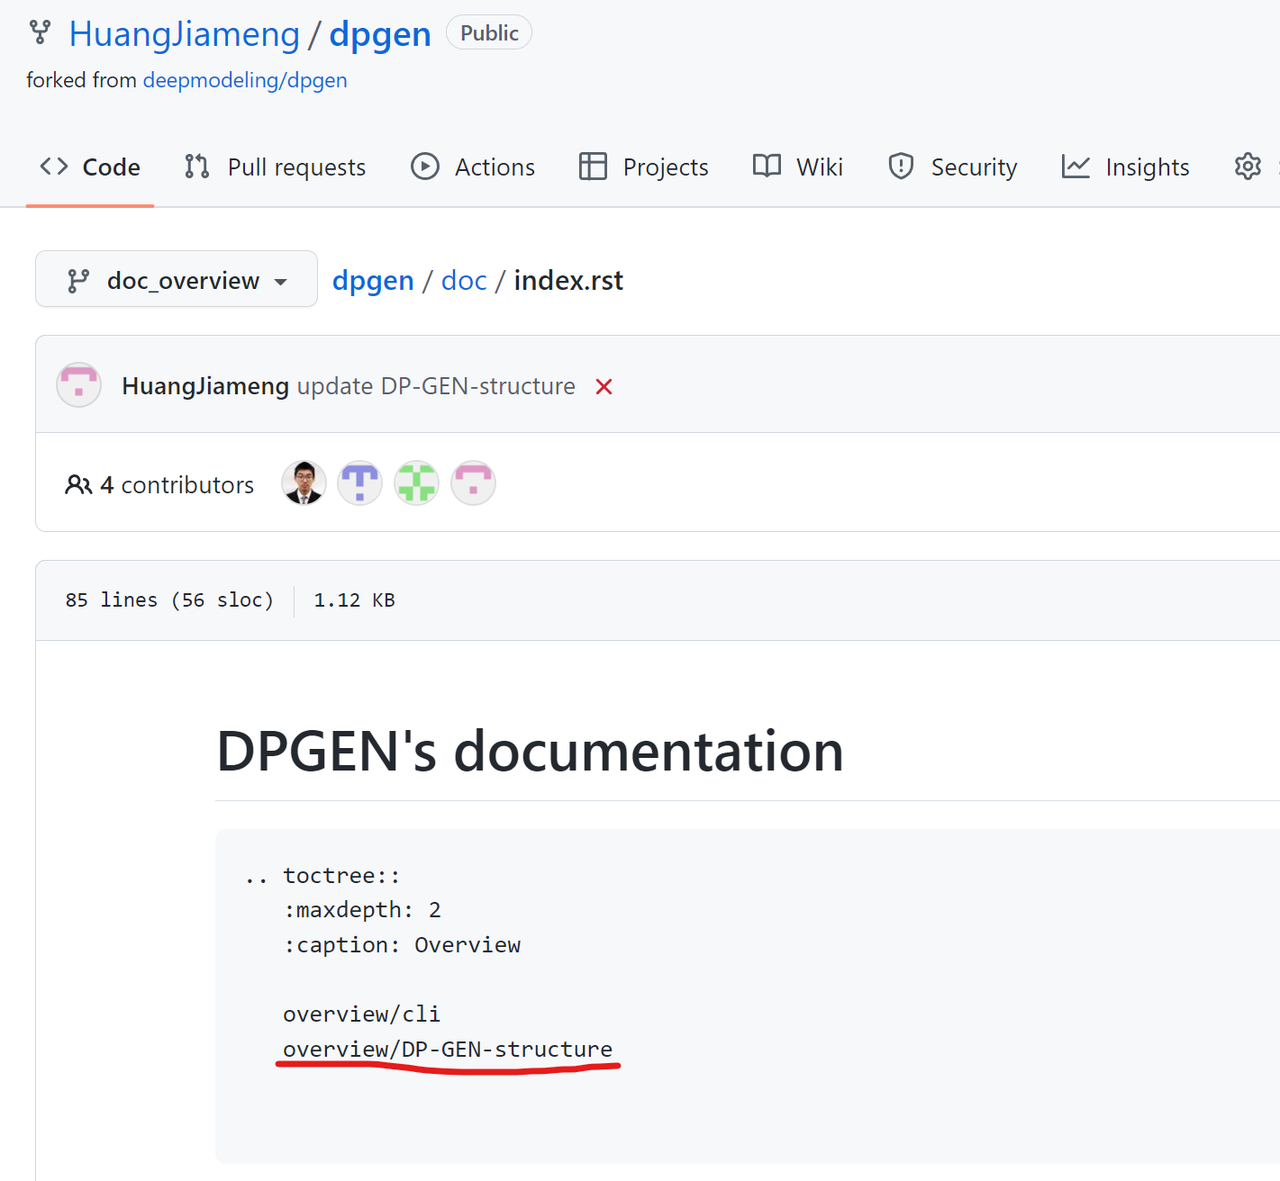
Task: Click the branch icon in the branch selector
Action: (78, 281)
